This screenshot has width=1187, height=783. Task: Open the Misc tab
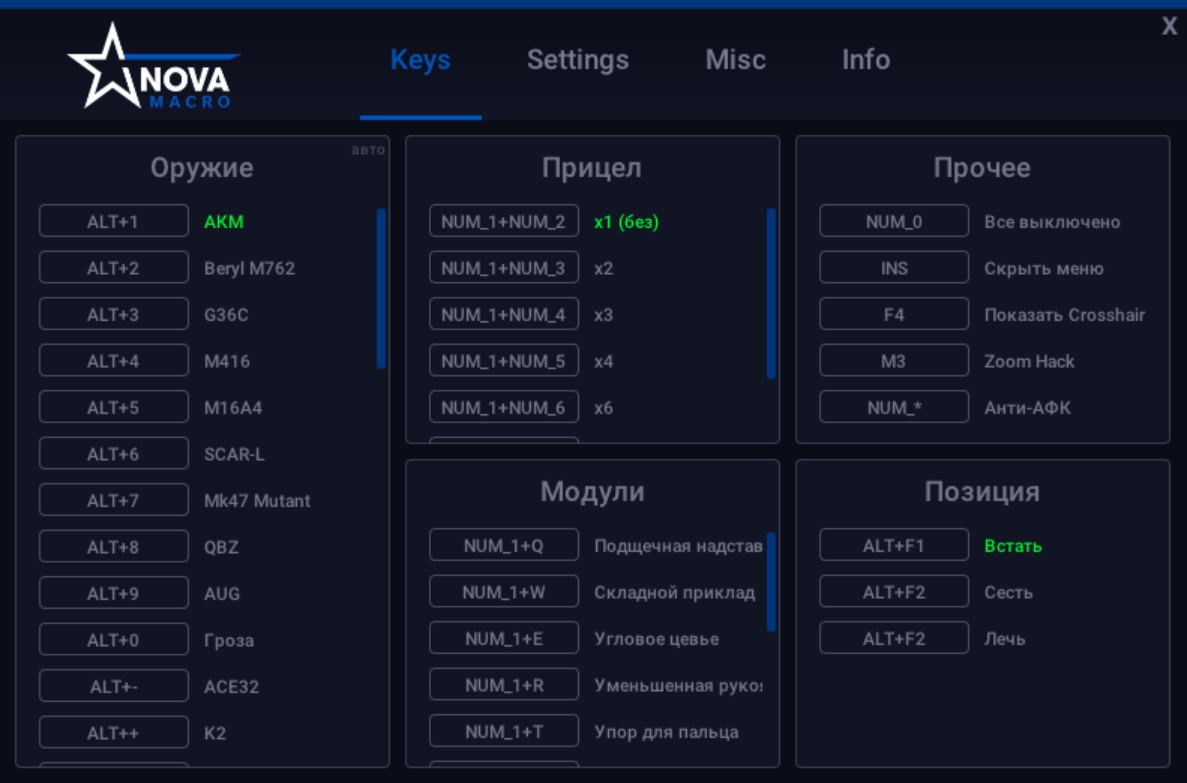[x=734, y=60]
